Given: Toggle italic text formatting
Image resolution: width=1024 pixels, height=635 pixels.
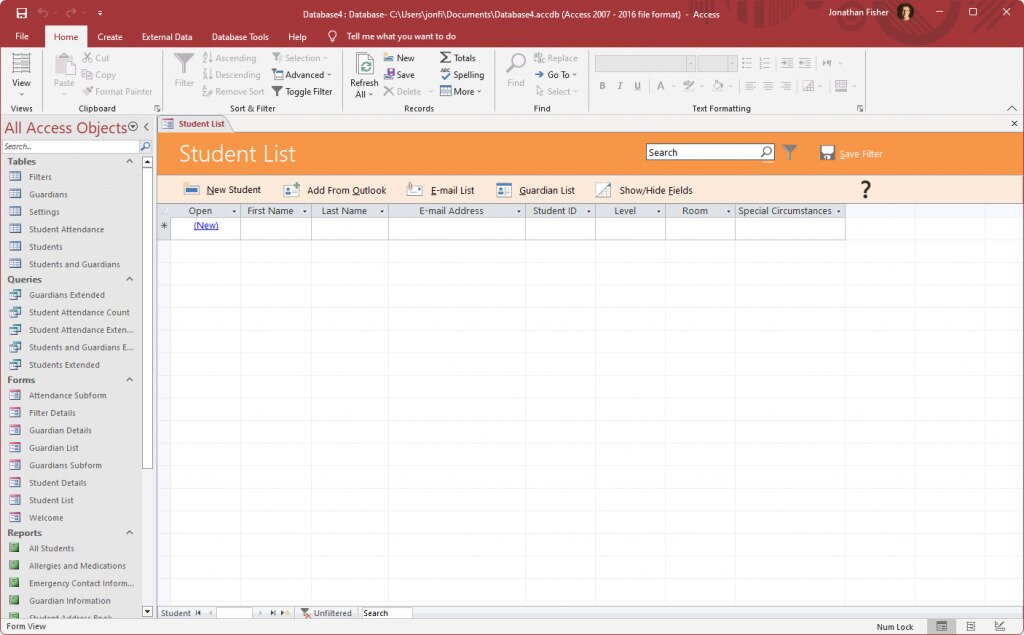Looking at the screenshot, I should tap(619, 87).
